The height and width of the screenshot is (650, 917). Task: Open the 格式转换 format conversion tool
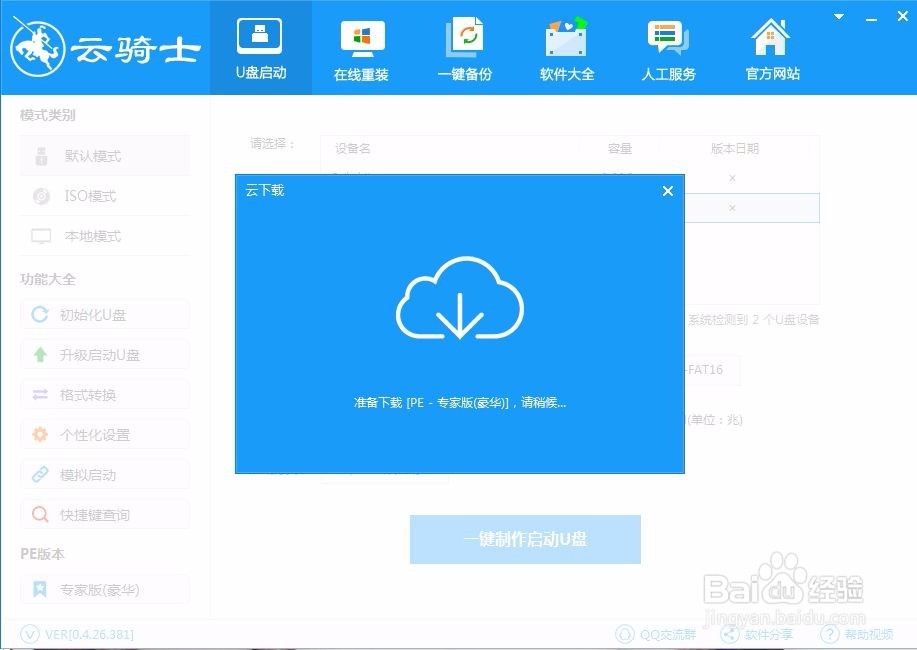(104, 394)
